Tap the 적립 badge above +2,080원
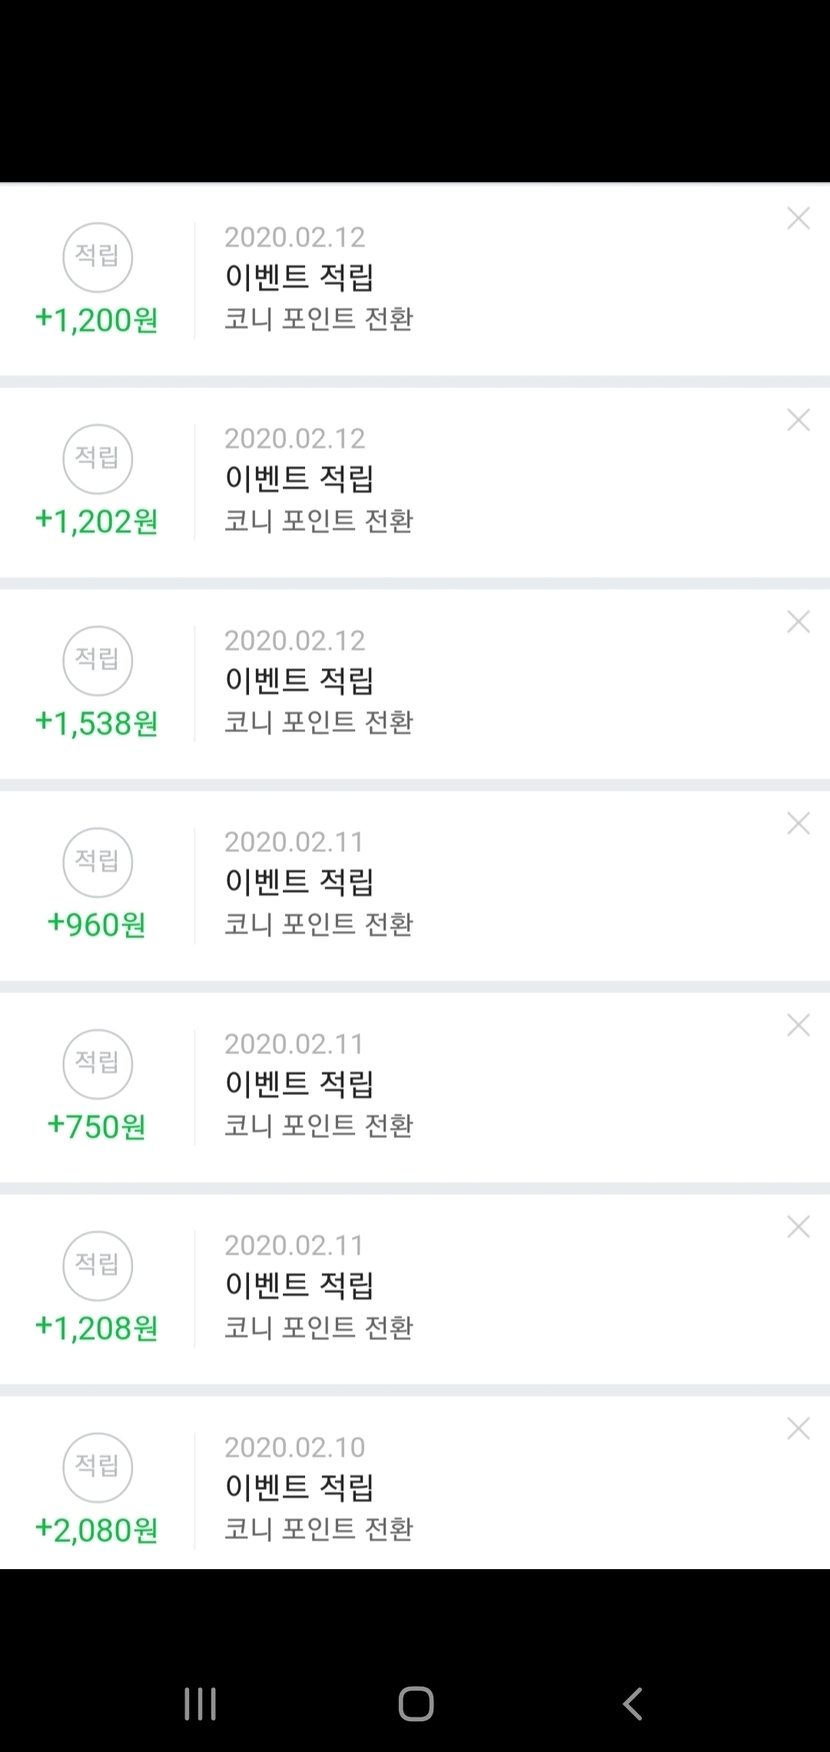Screen dimensions: 830x1752 pos(98,1467)
